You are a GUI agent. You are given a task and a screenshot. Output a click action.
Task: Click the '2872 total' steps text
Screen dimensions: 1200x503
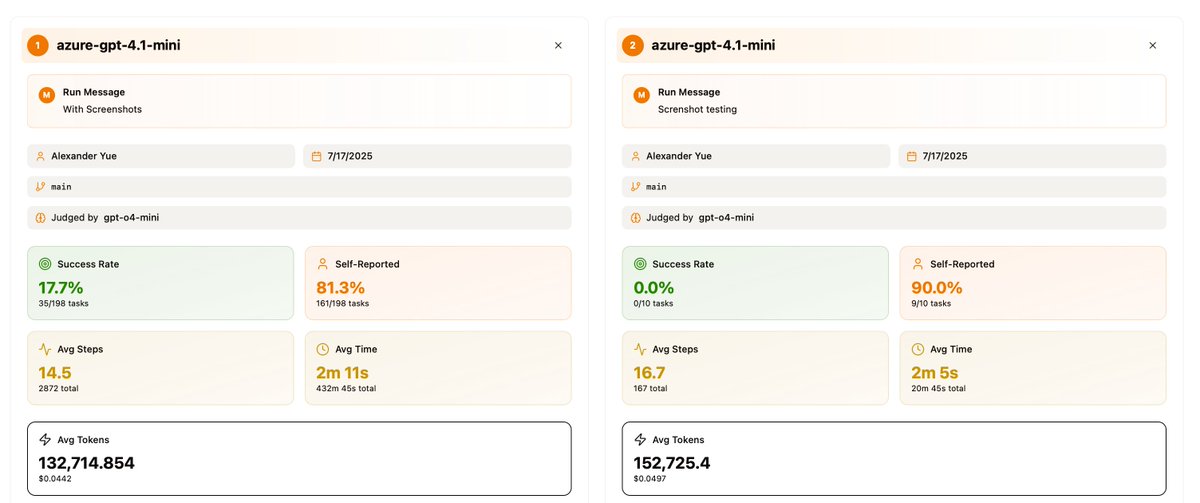click(x=59, y=388)
